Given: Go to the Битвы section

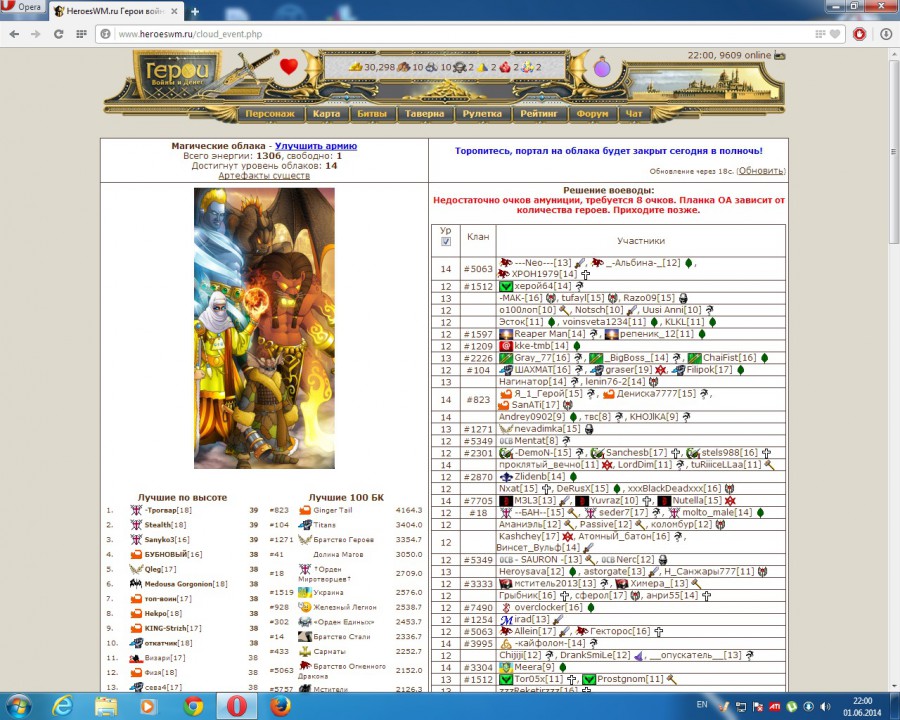Looking at the screenshot, I should pos(372,114).
